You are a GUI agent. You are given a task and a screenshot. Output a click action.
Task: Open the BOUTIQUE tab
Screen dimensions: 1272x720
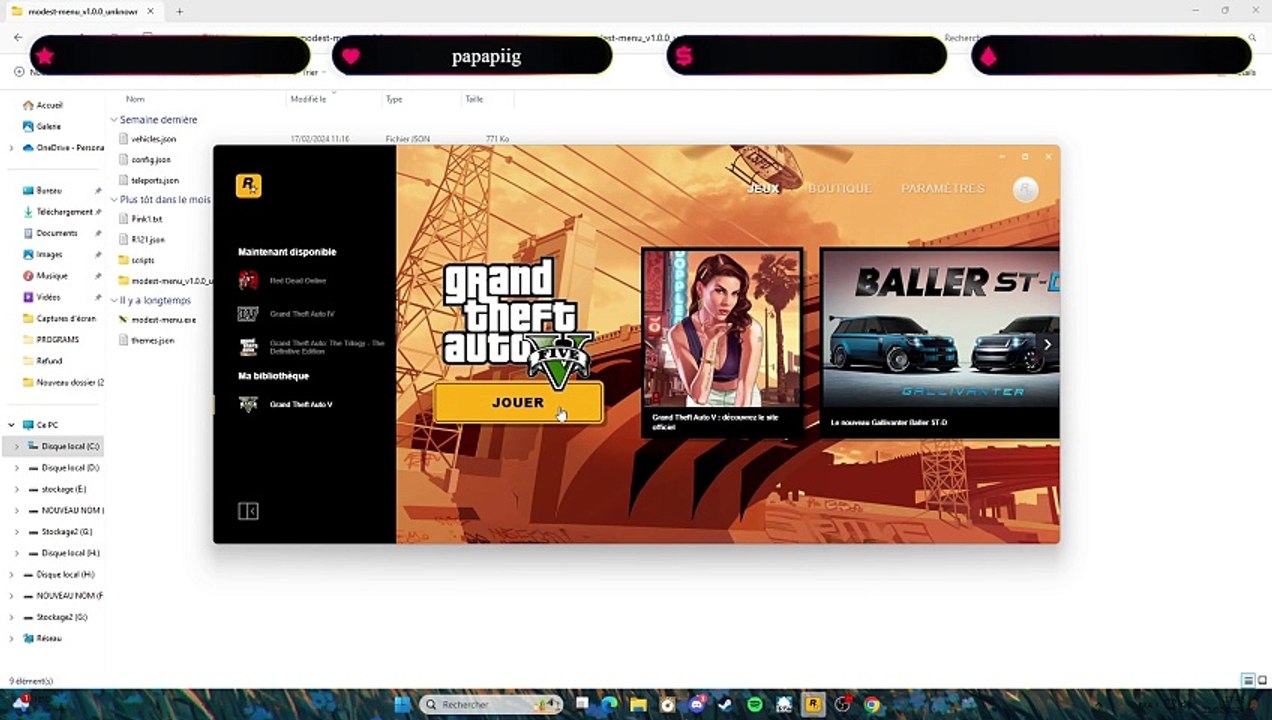(840, 188)
